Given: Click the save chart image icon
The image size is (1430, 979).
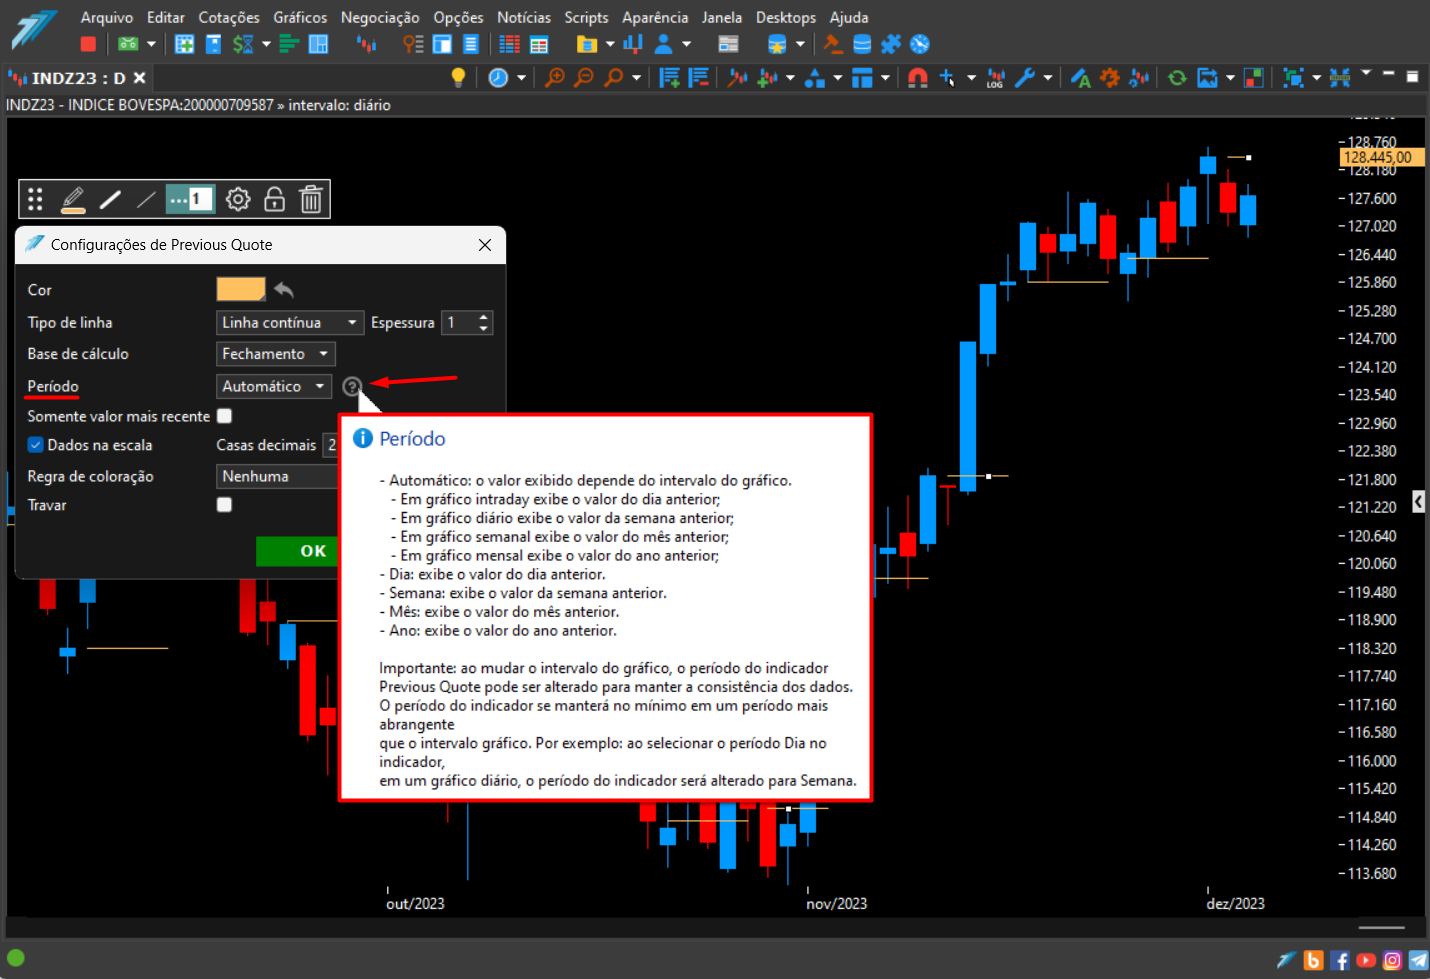Looking at the screenshot, I should coord(1207,77).
